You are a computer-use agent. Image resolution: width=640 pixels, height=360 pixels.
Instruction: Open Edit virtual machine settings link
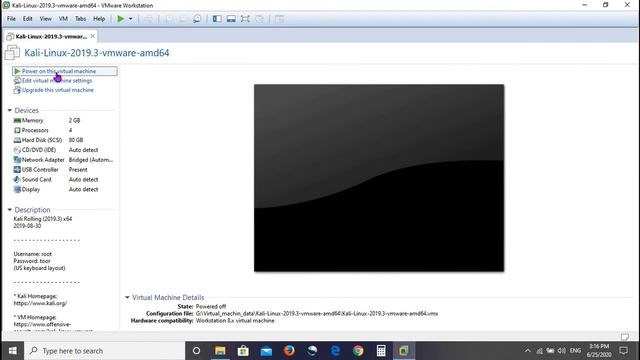(57, 80)
